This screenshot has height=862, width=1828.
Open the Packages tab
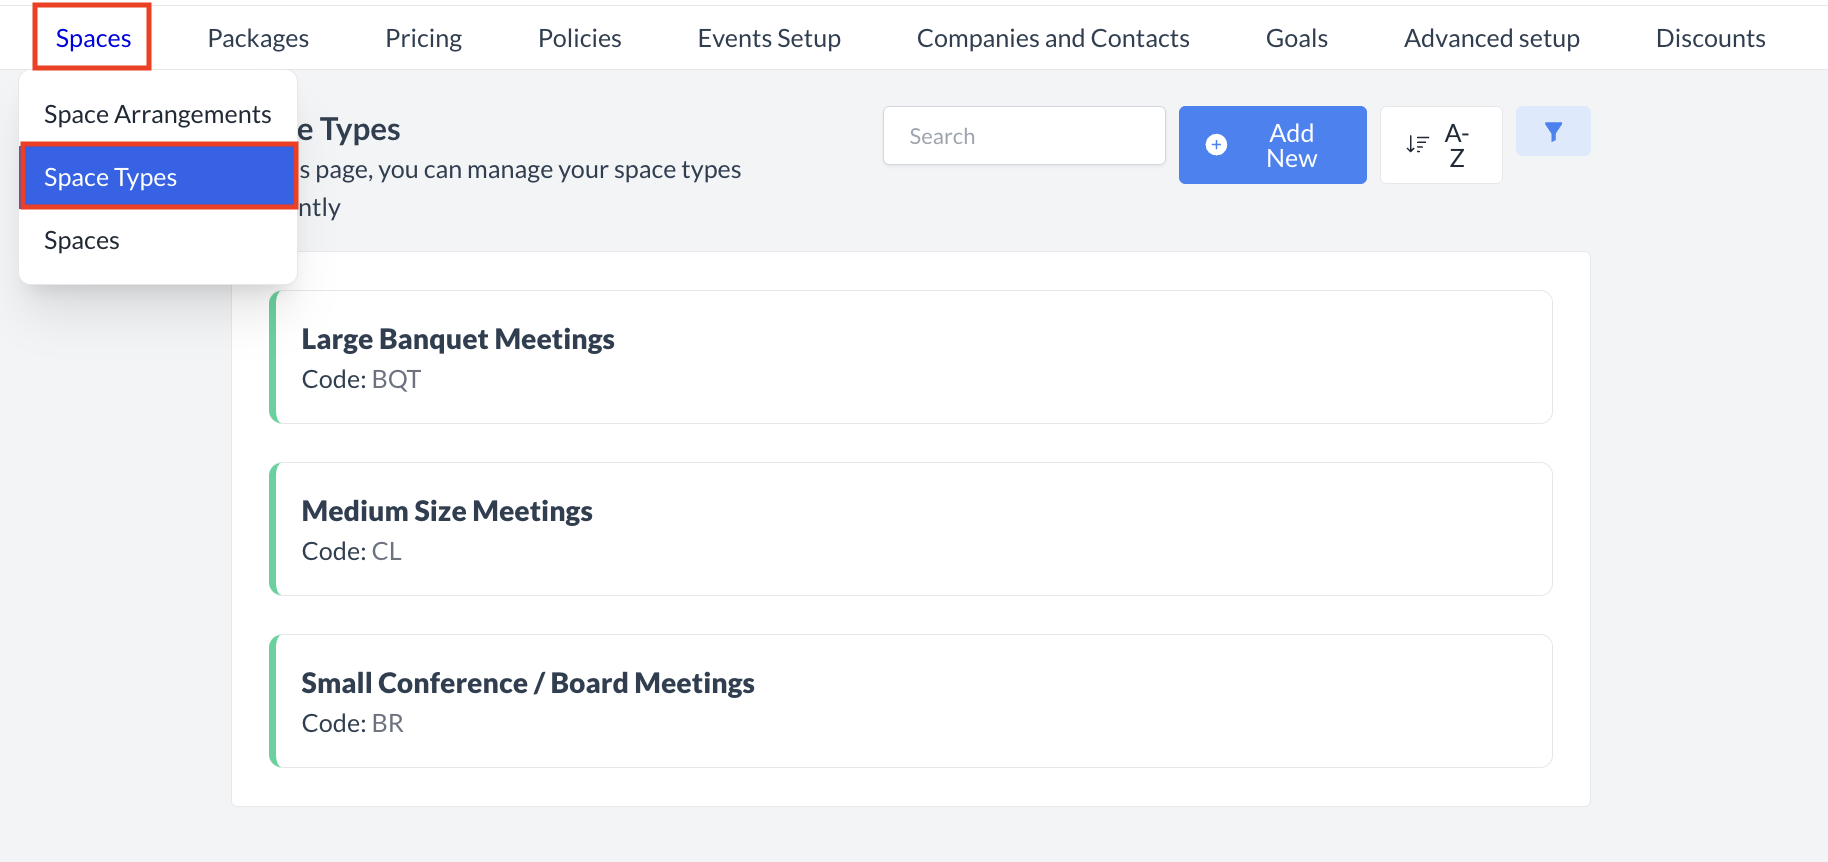(x=258, y=38)
